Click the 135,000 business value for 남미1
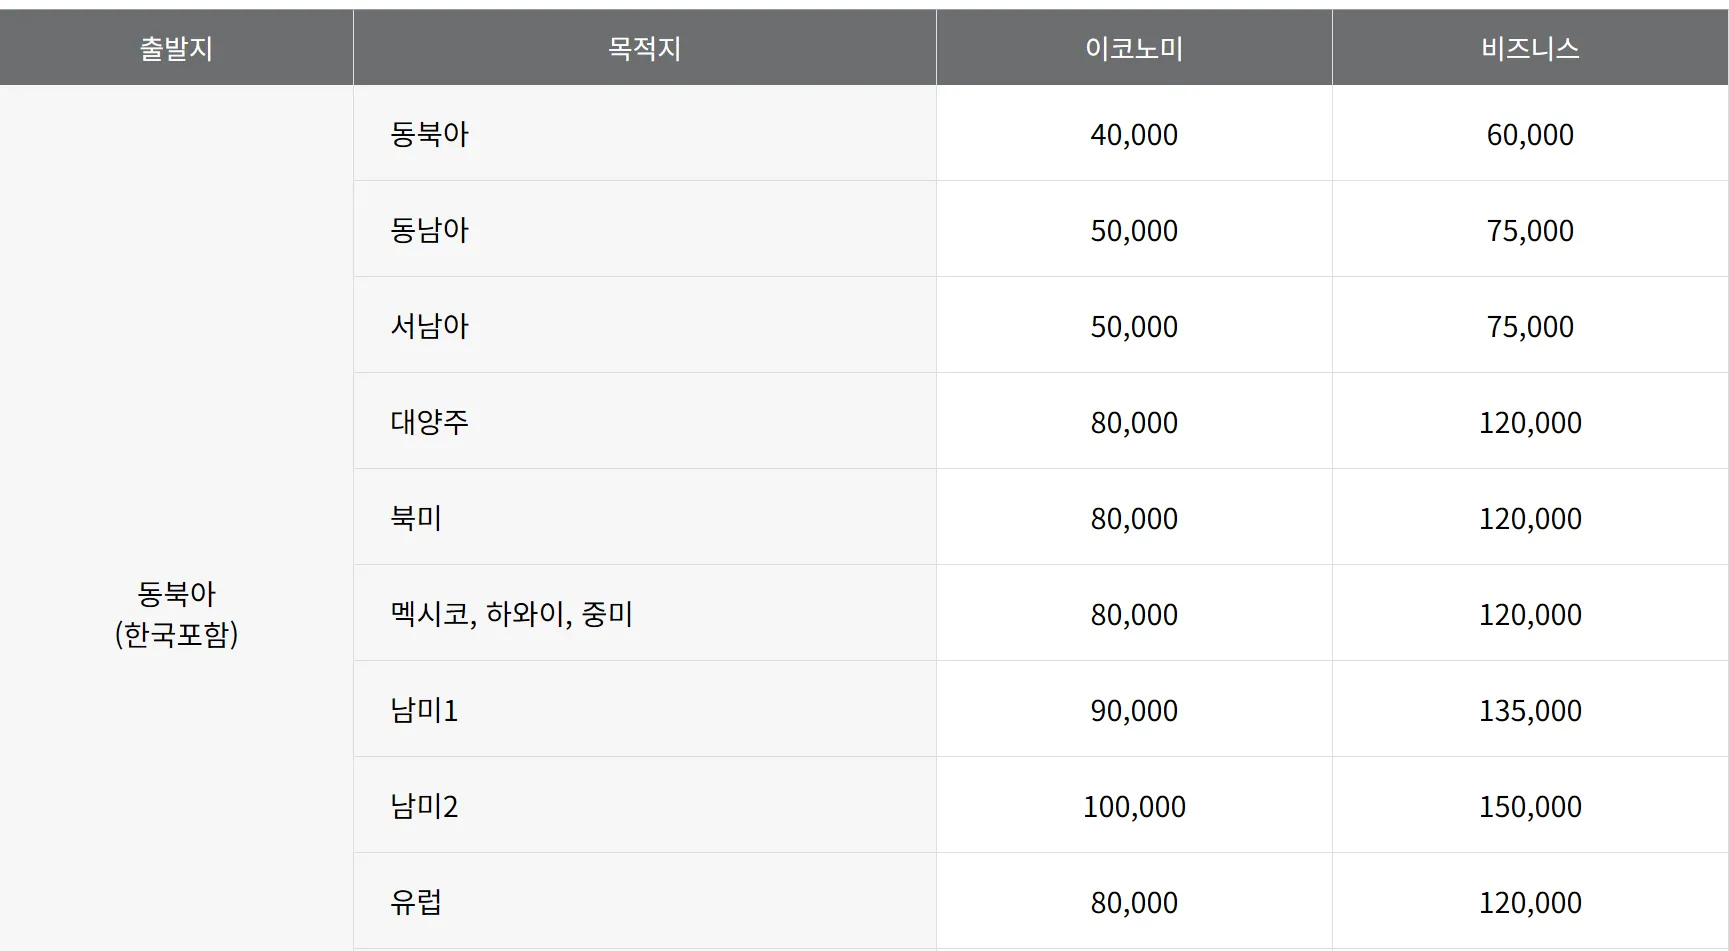Screen dimensions: 1729x951 pyautogui.click(x=1529, y=710)
